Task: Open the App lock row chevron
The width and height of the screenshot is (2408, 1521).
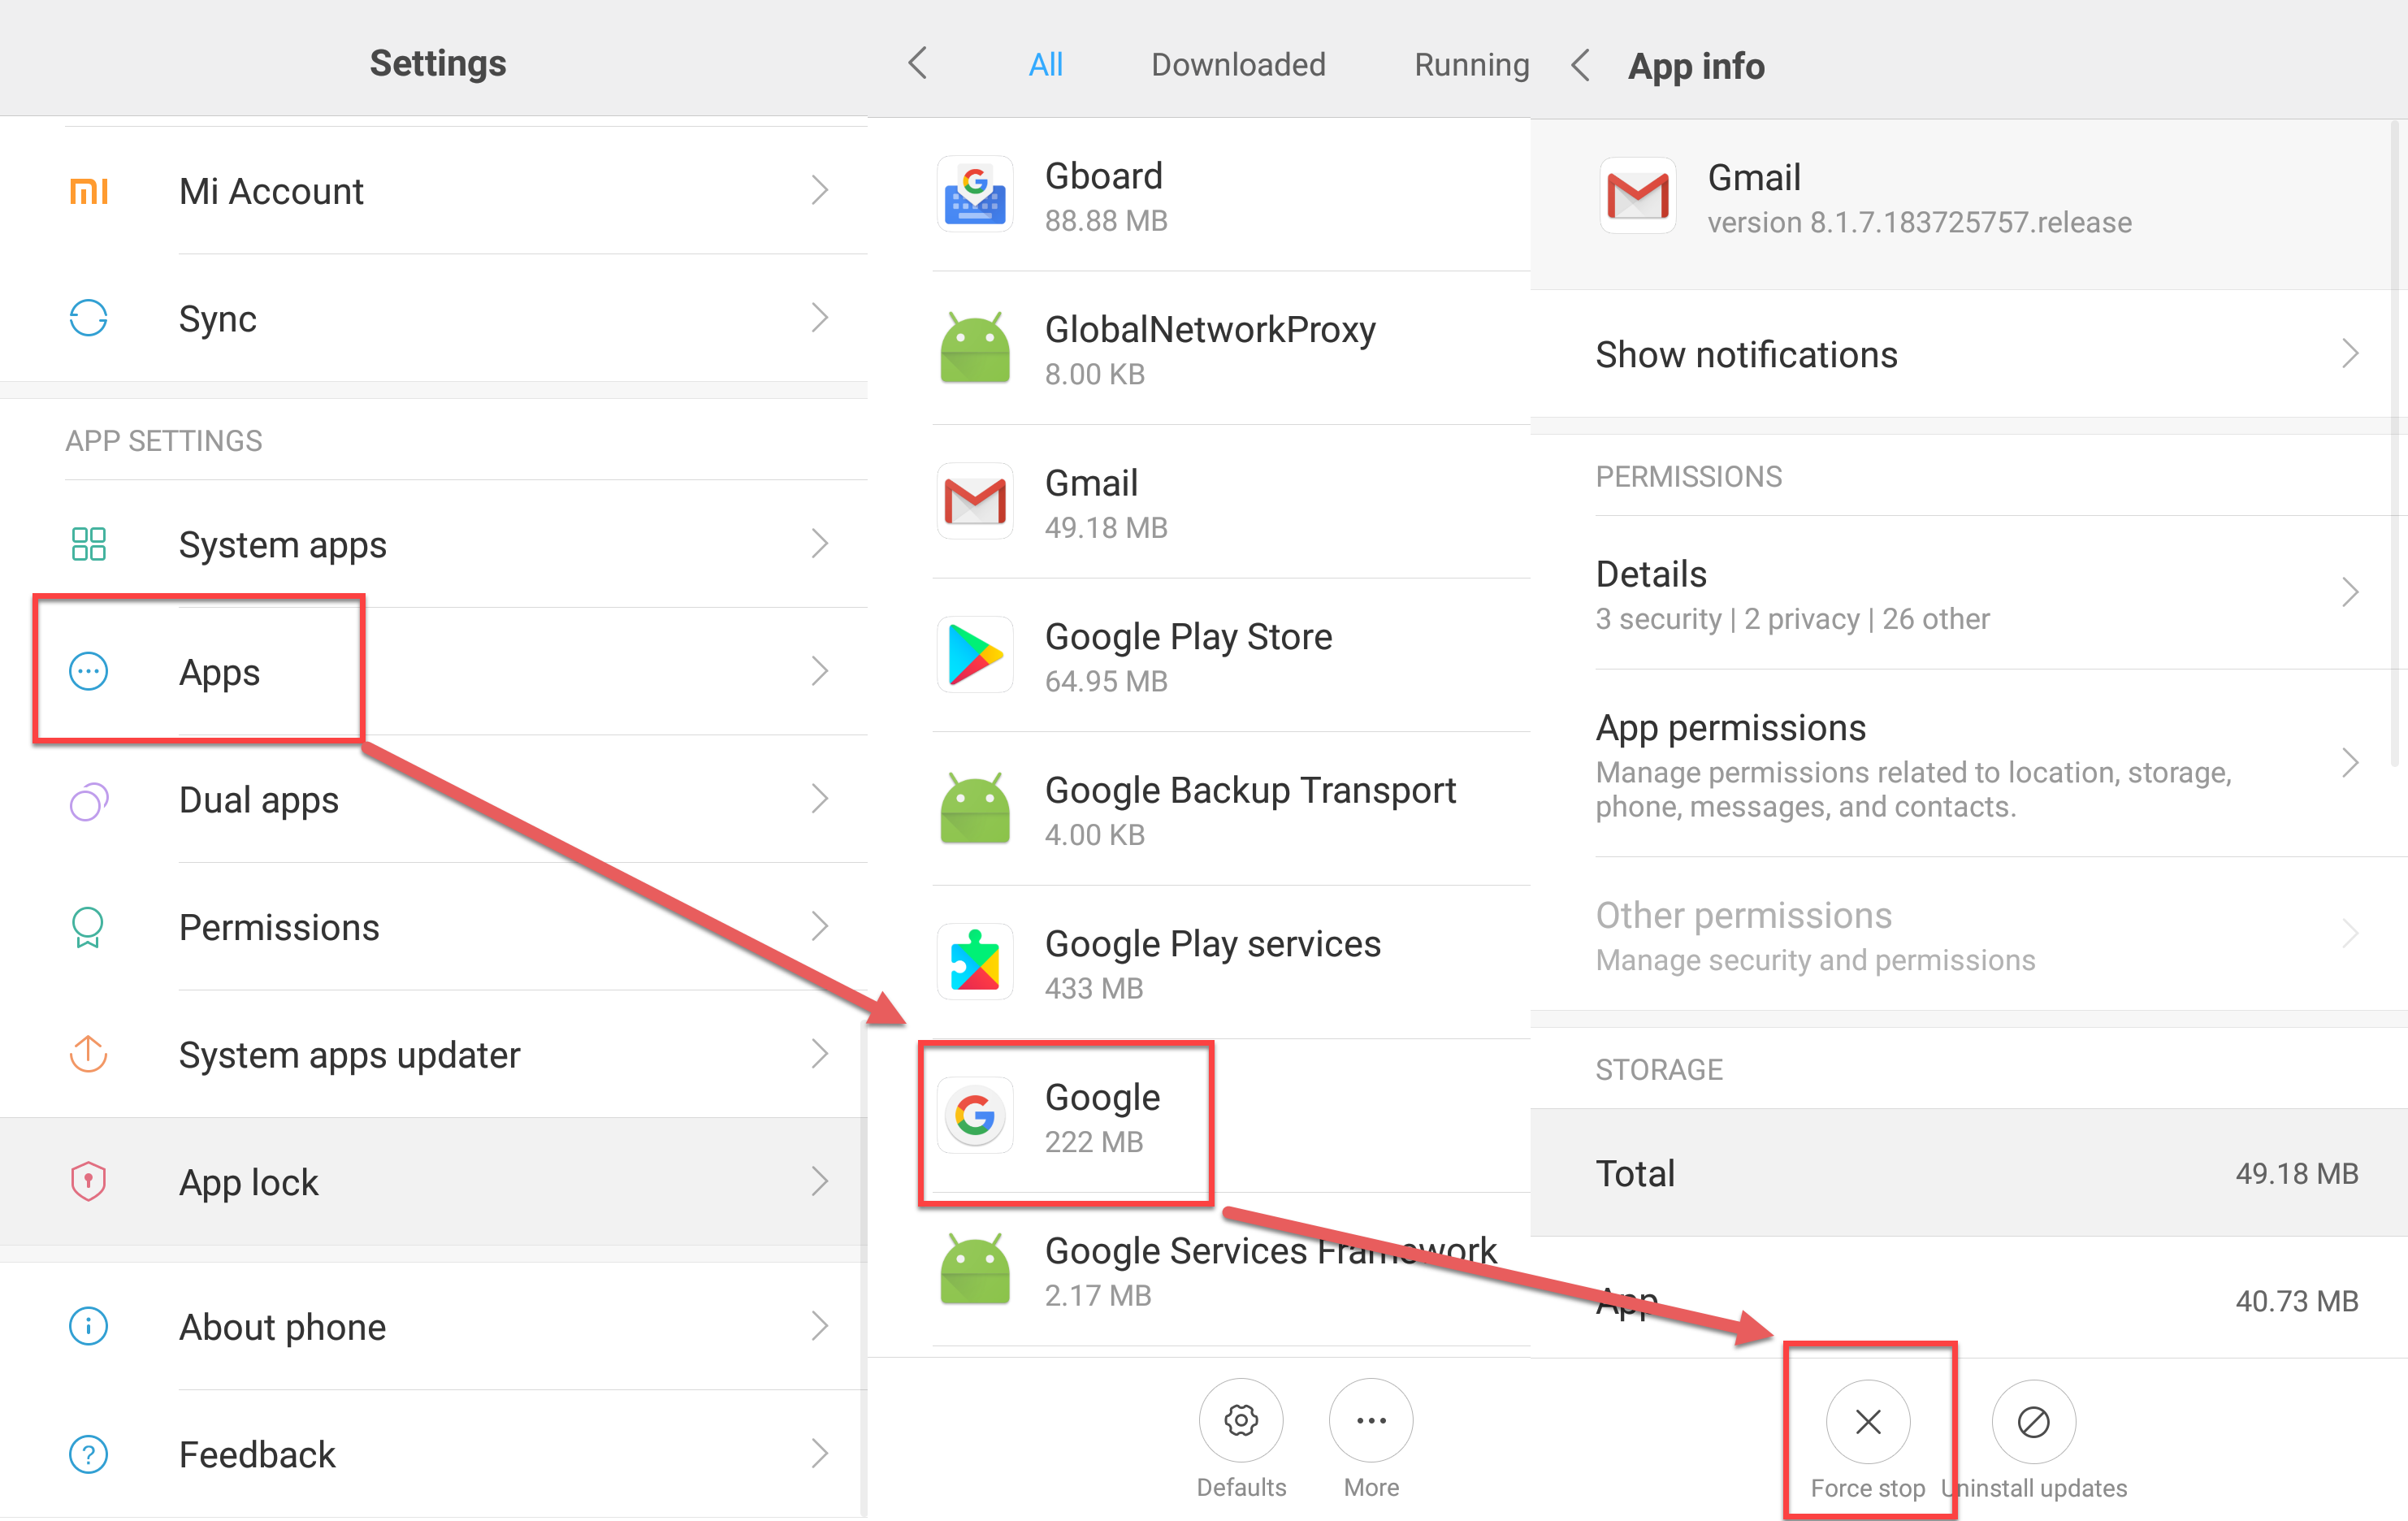Action: (820, 1181)
